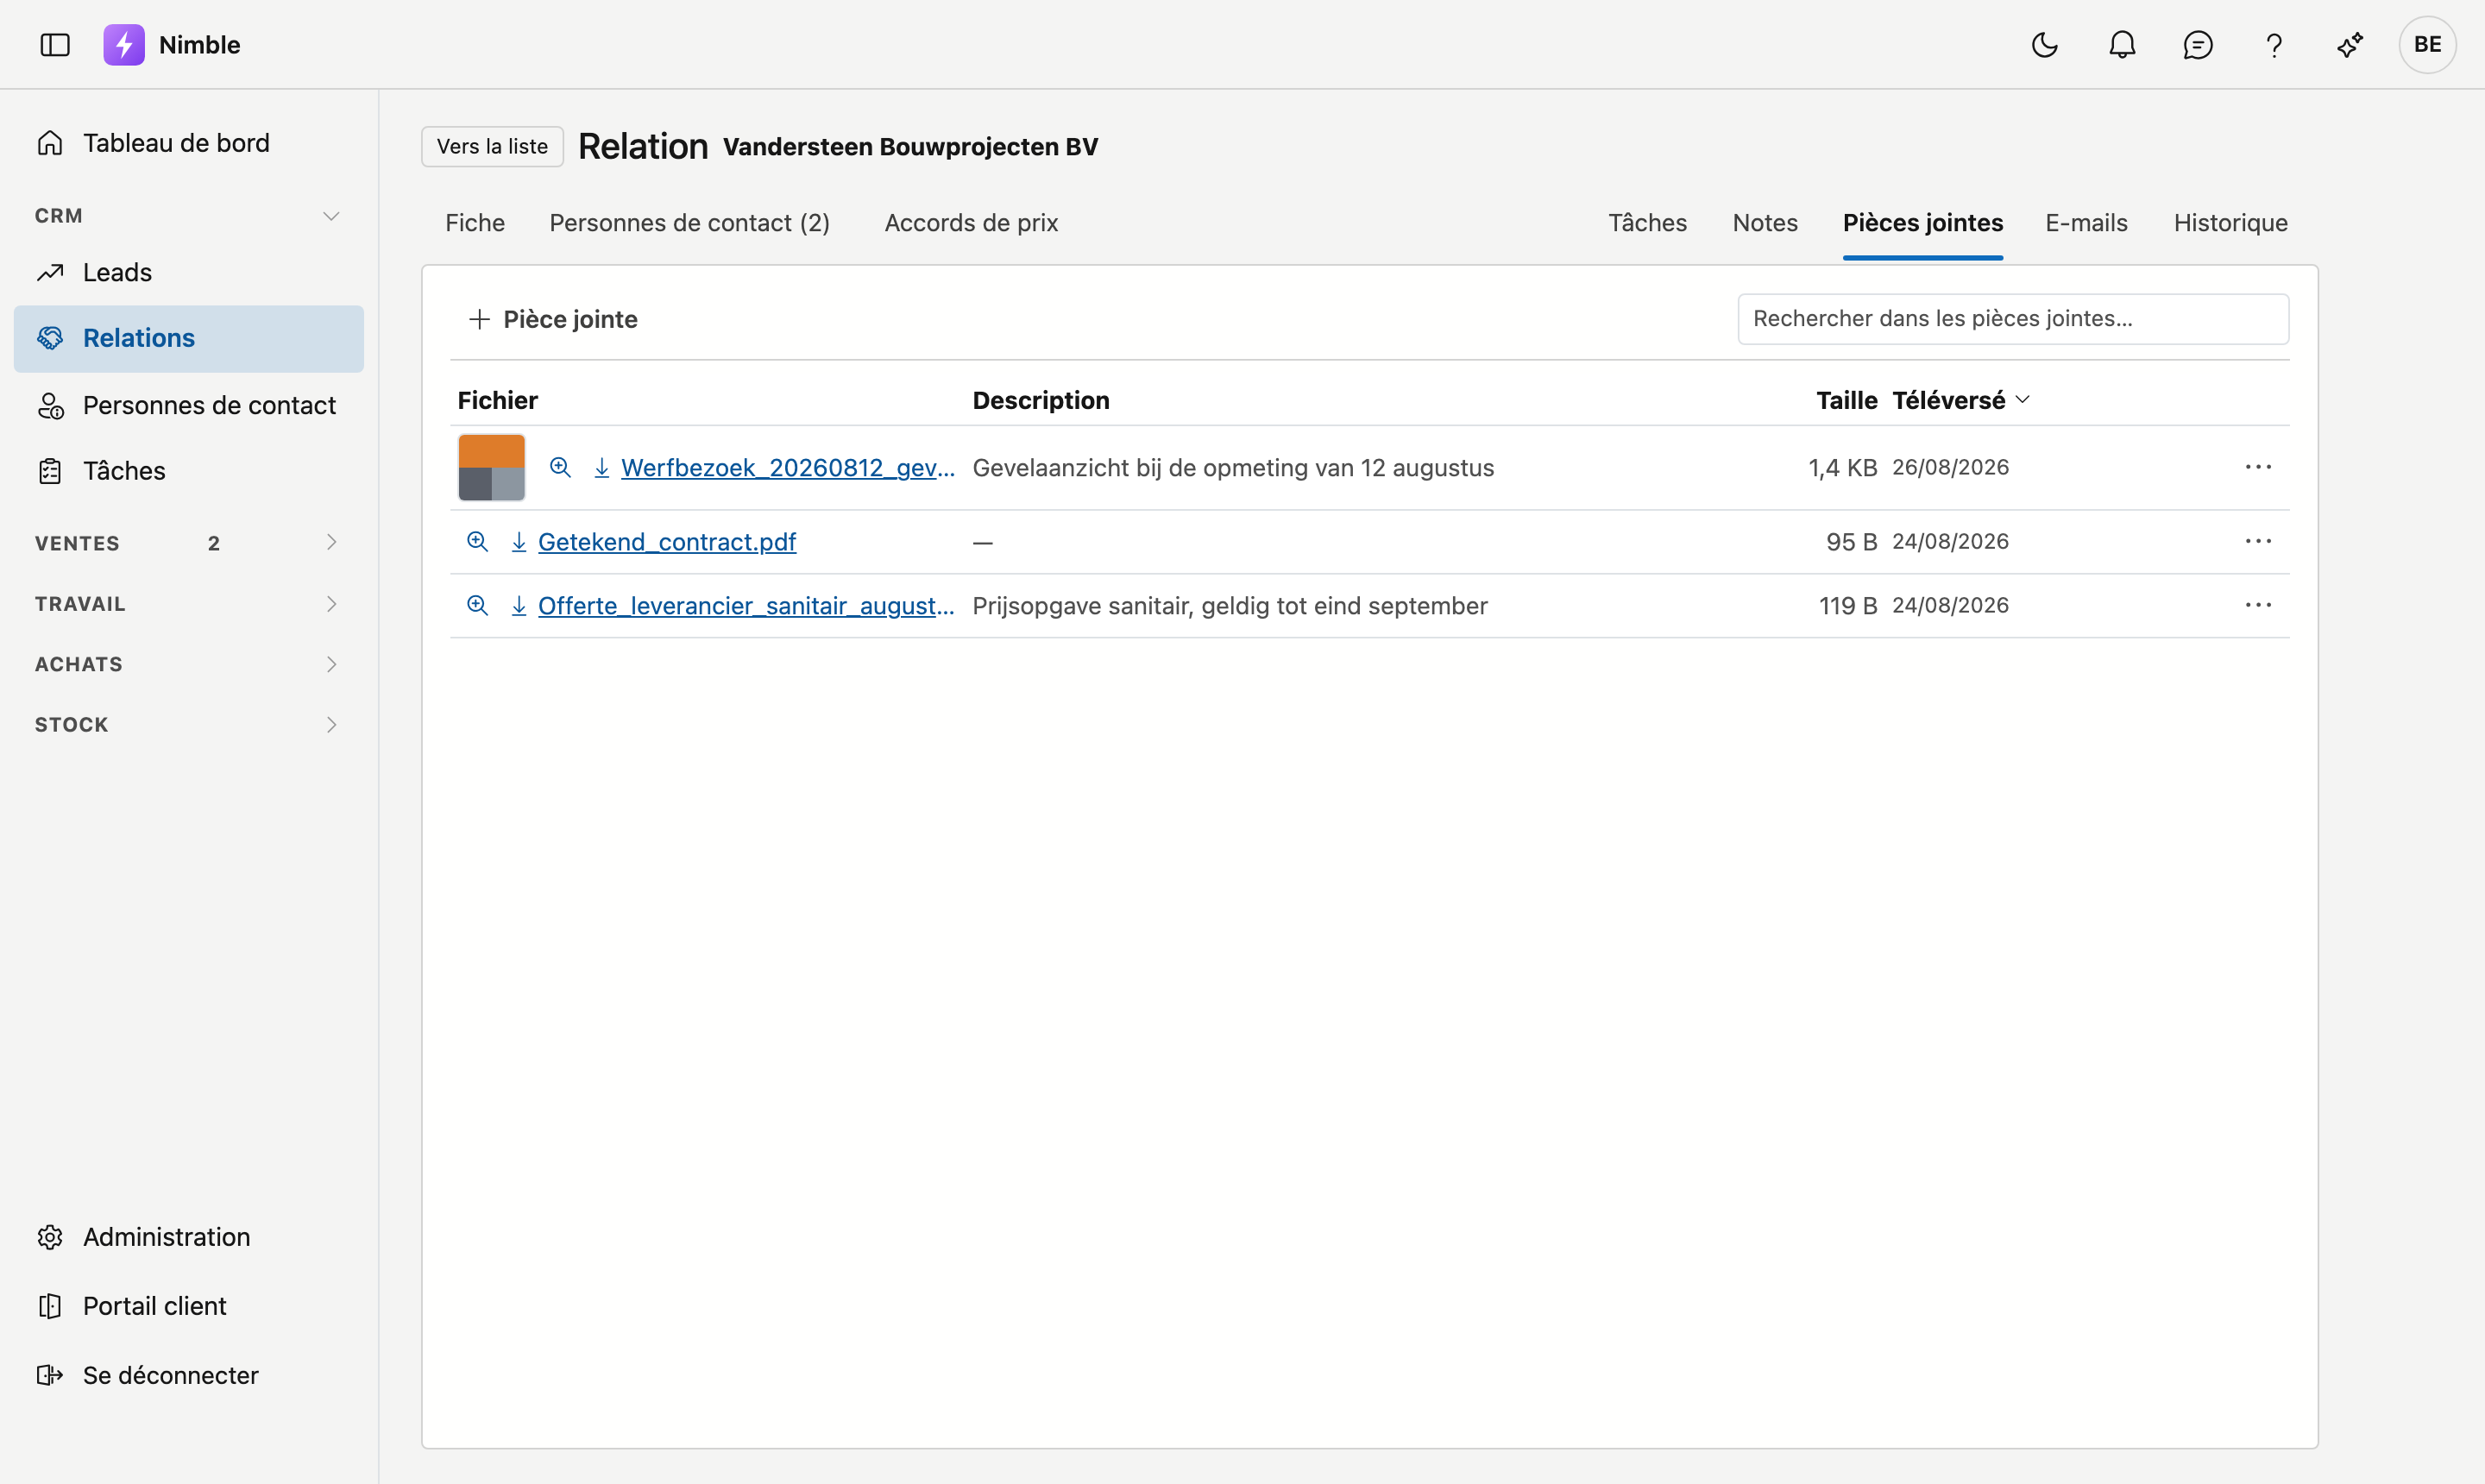
Task: Open more options for Offerte_leverancier row
Action: 2257,605
